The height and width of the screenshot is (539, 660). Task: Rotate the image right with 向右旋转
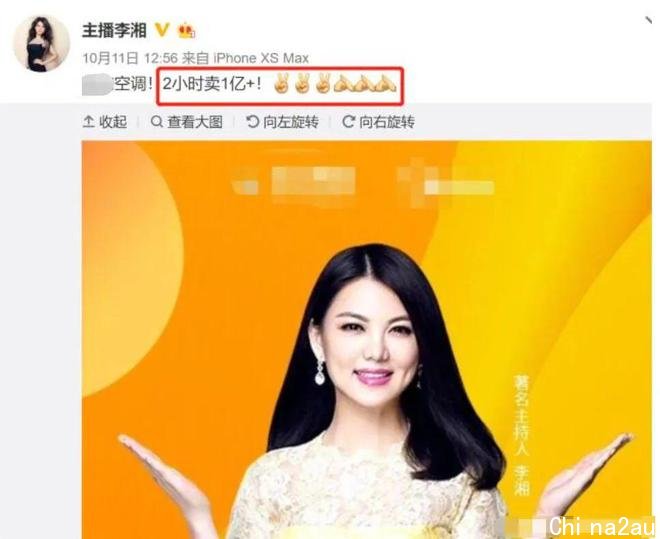click(378, 122)
